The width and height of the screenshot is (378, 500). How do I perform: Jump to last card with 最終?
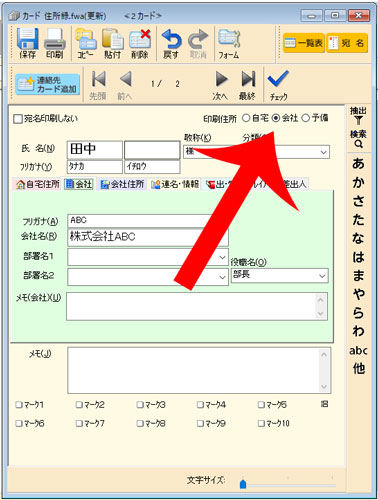click(247, 85)
